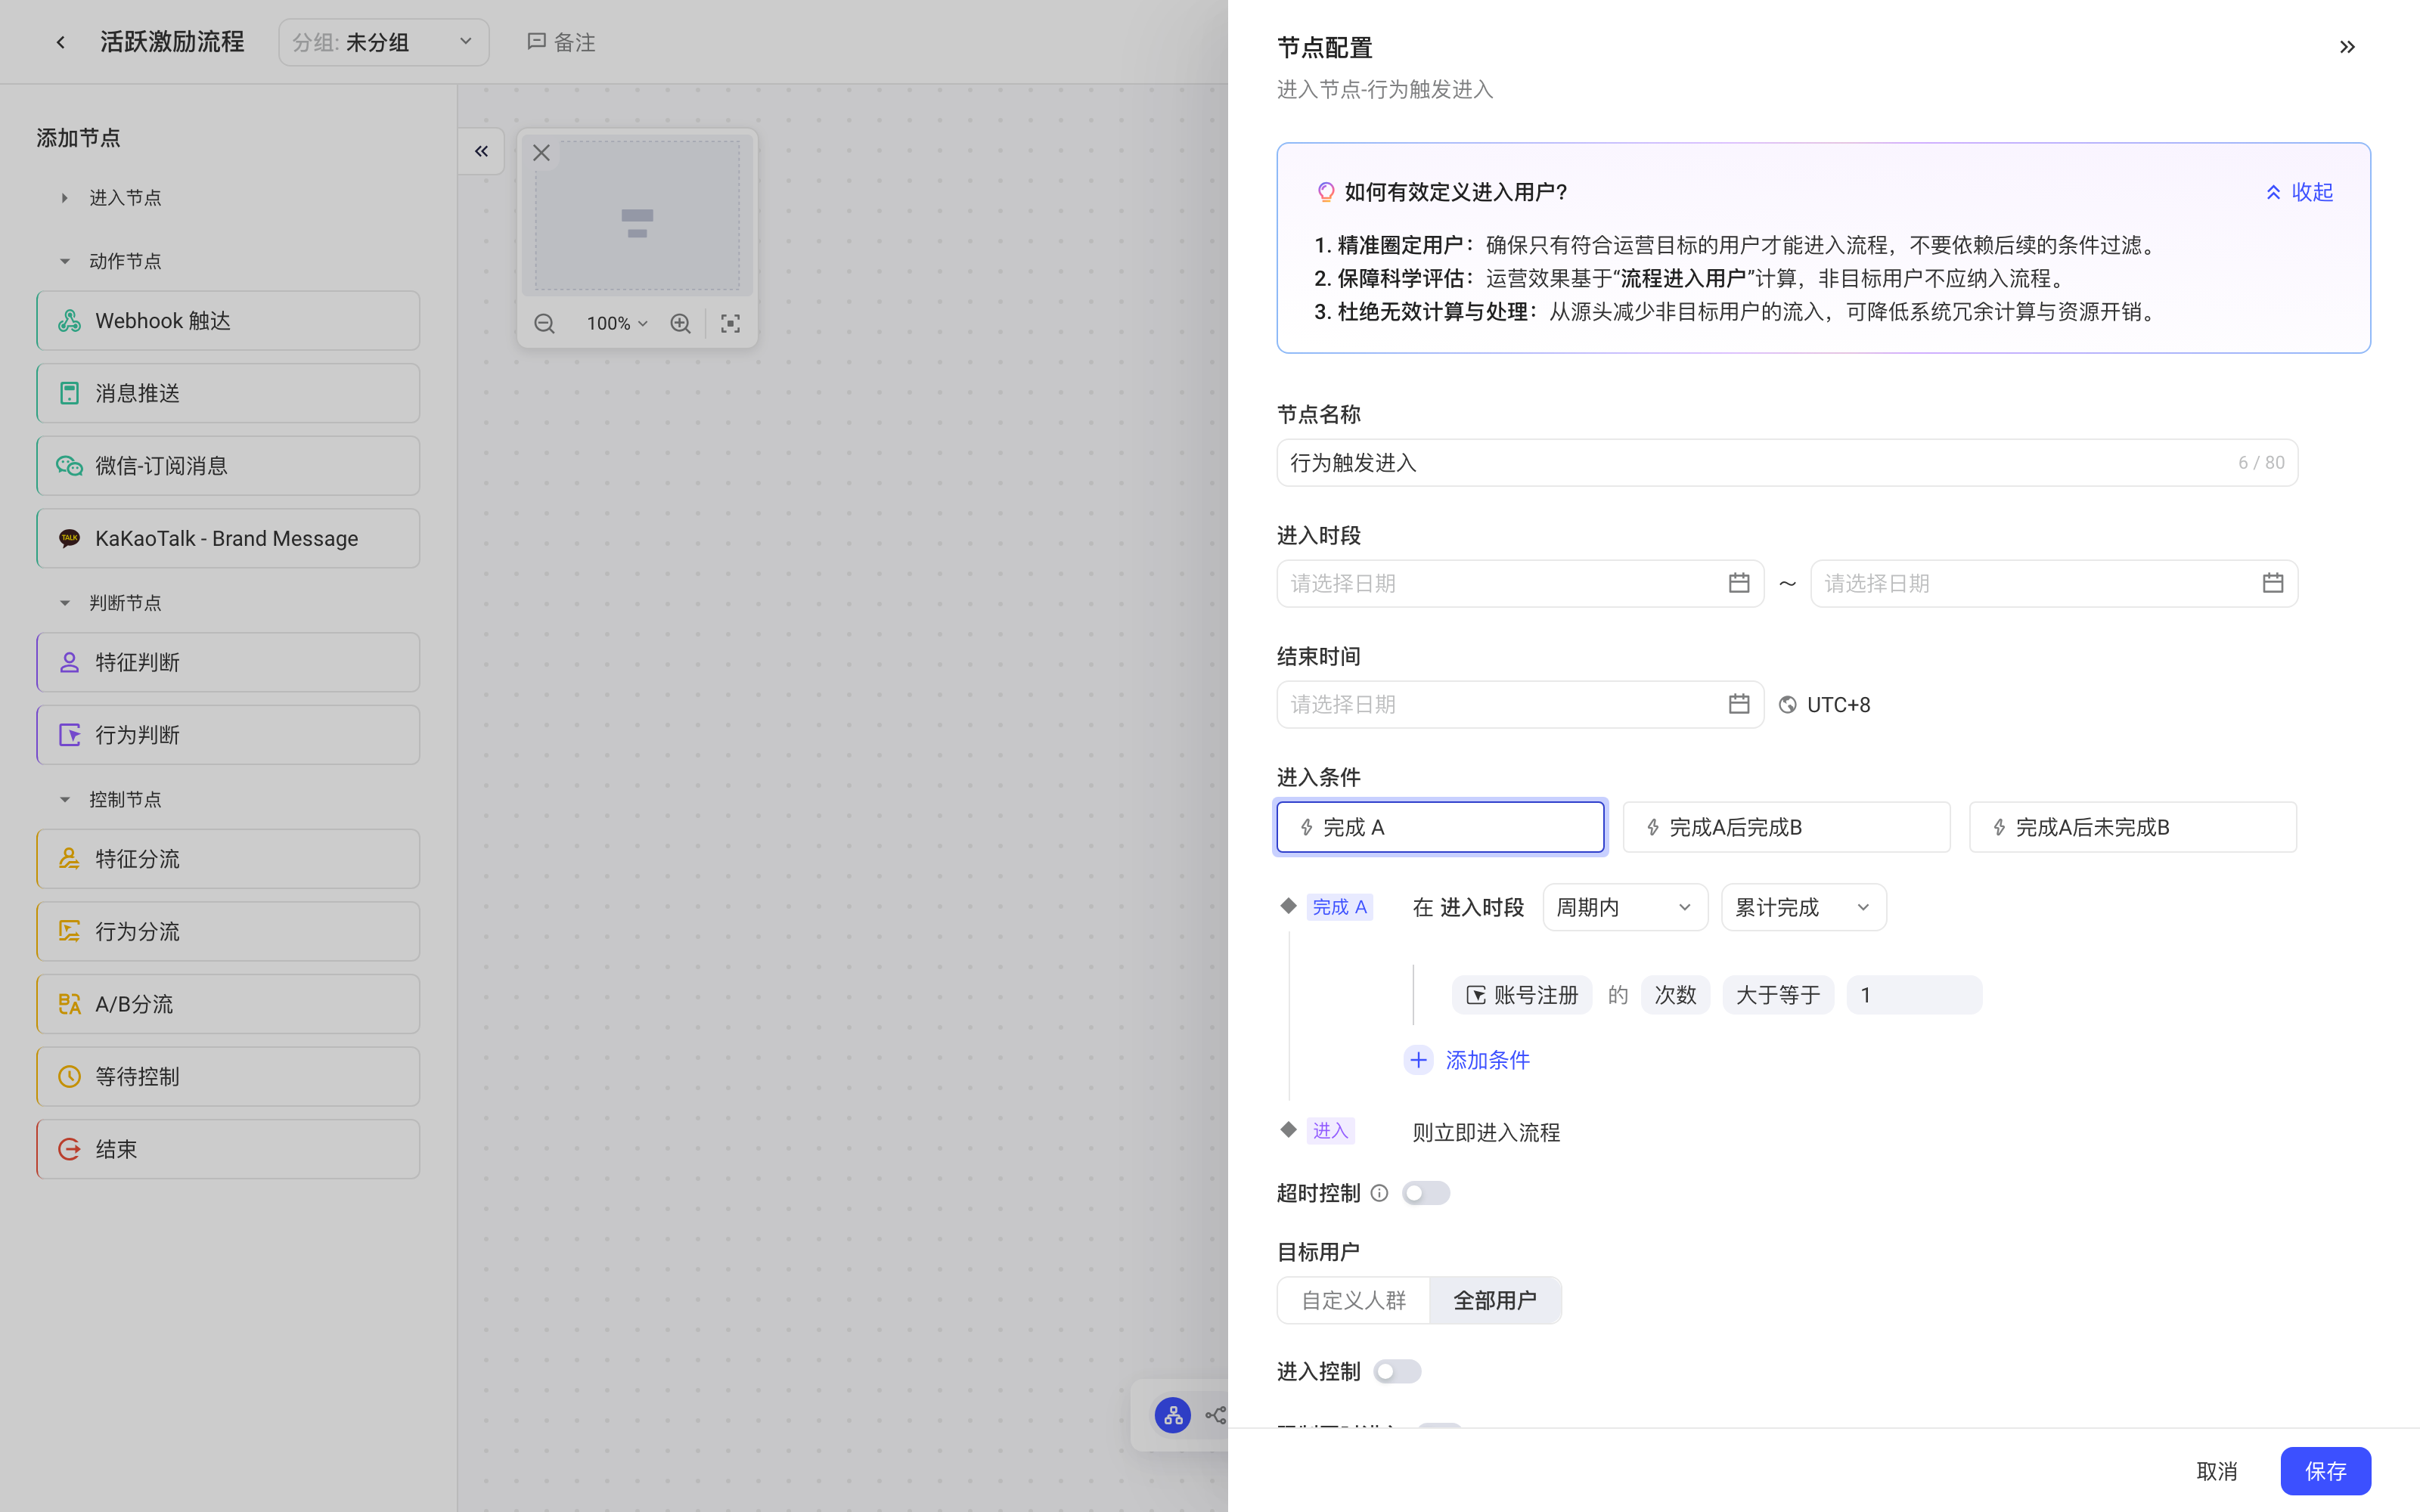The height and width of the screenshot is (1512, 2420).
Task: Select the Webhook 触达 node
Action: [x=228, y=321]
